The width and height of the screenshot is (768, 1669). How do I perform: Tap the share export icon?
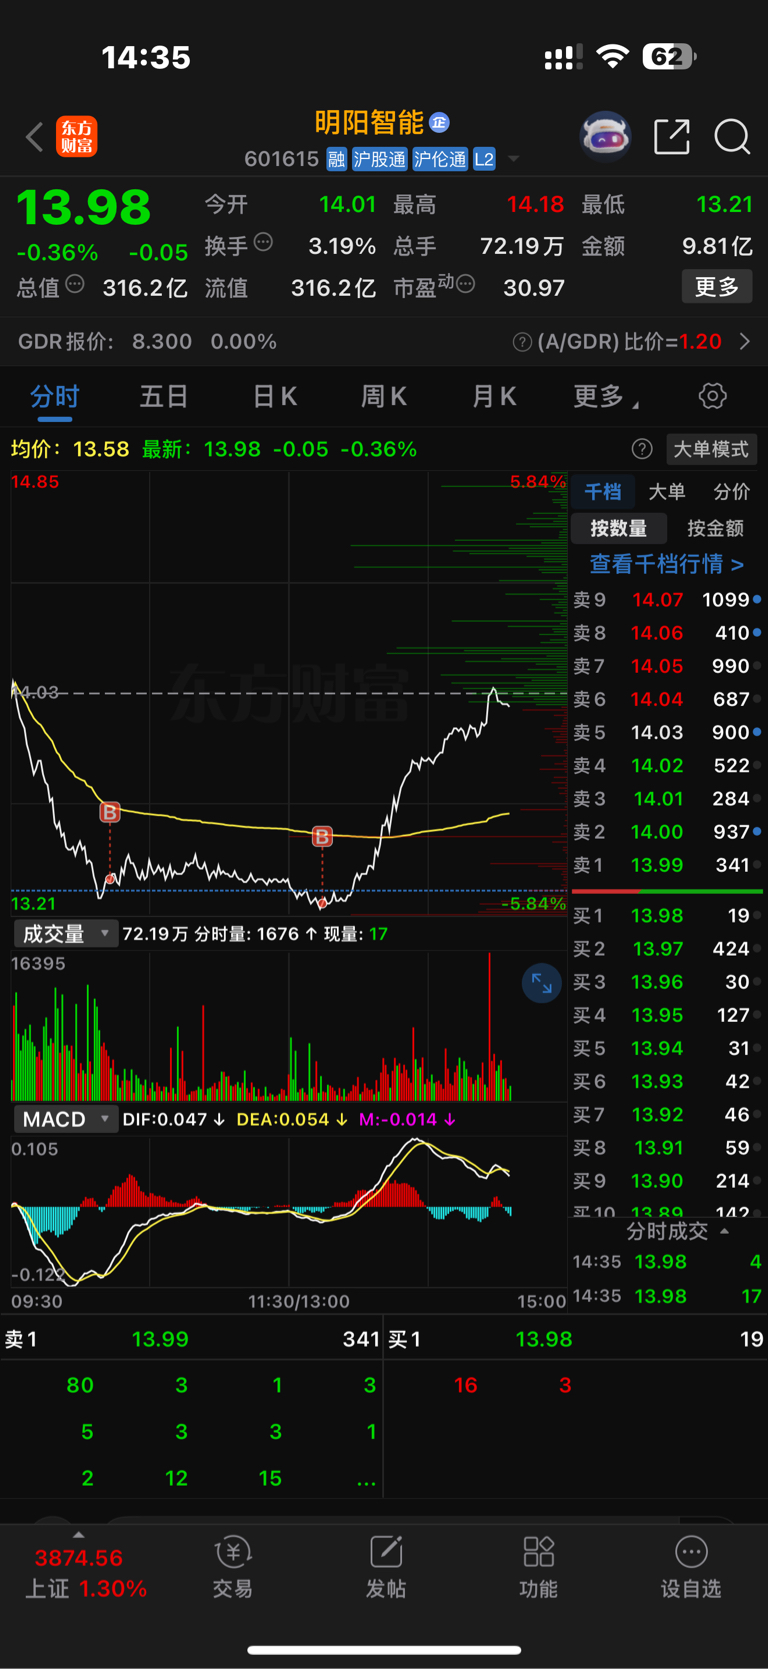[672, 137]
